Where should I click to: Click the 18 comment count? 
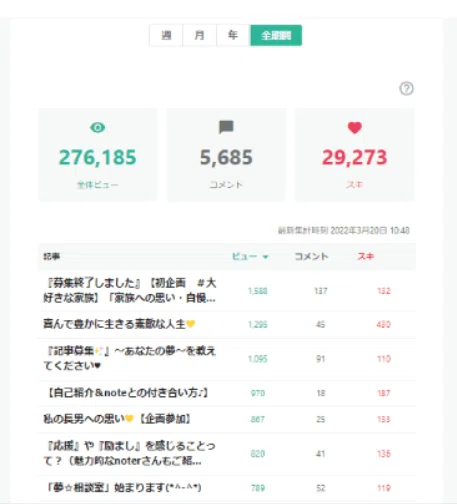click(321, 393)
